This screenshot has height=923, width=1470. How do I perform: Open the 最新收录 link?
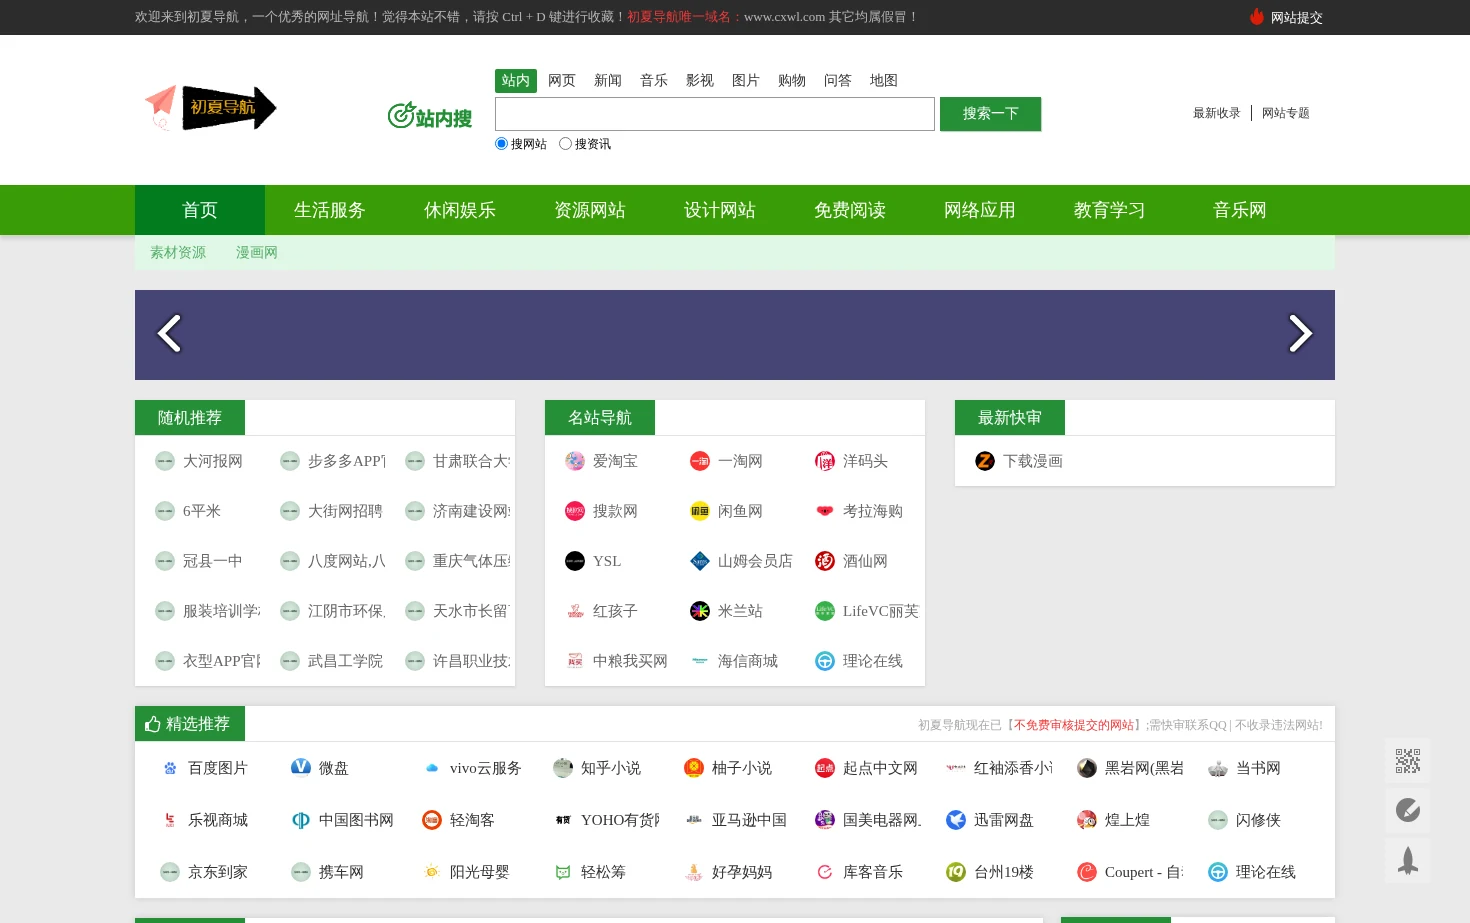click(1216, 113)
